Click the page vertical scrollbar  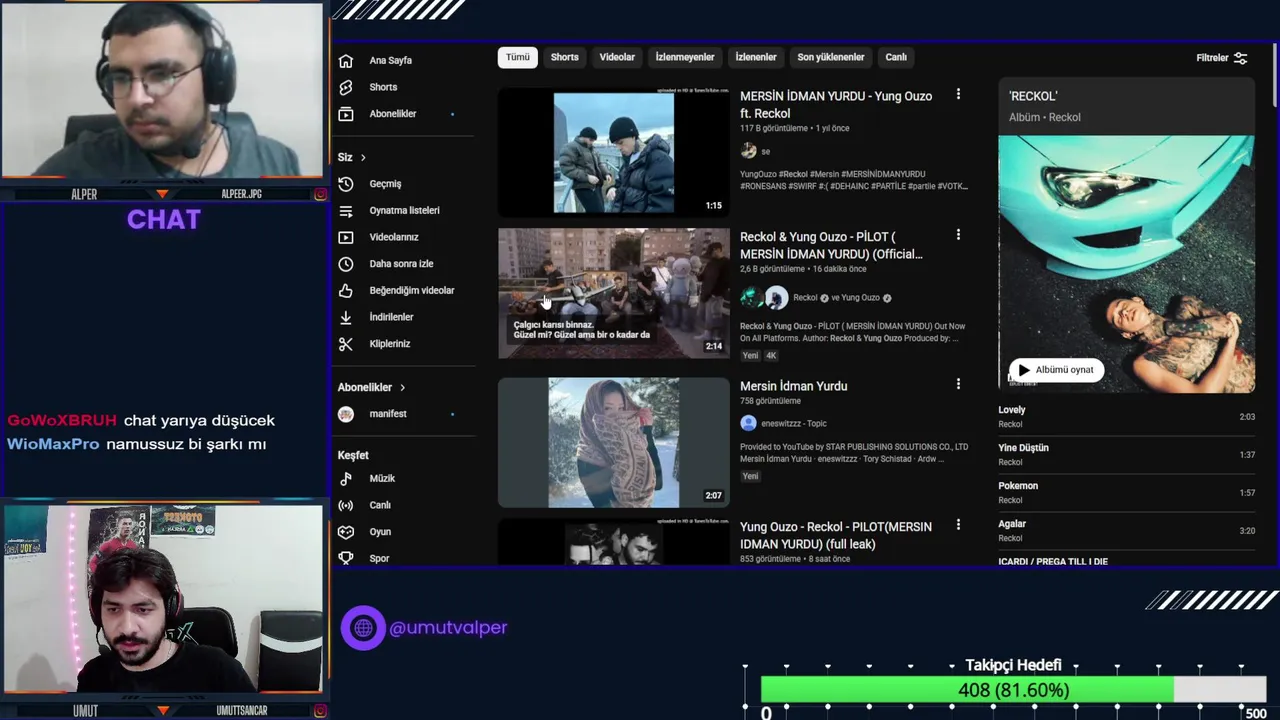[x=1274, y=74]
